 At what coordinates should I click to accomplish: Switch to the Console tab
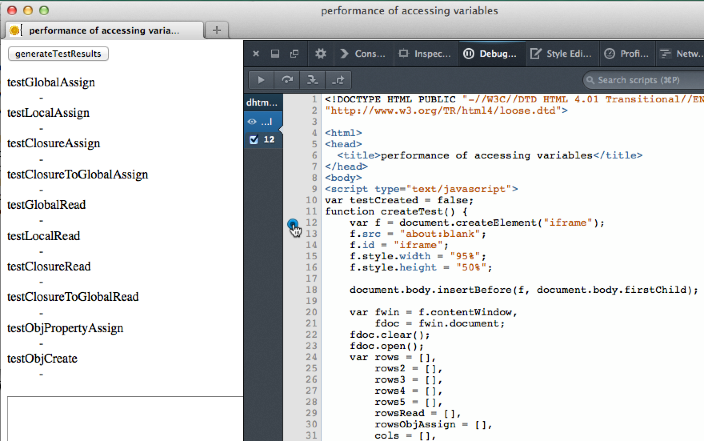click(x=364, y=54)
